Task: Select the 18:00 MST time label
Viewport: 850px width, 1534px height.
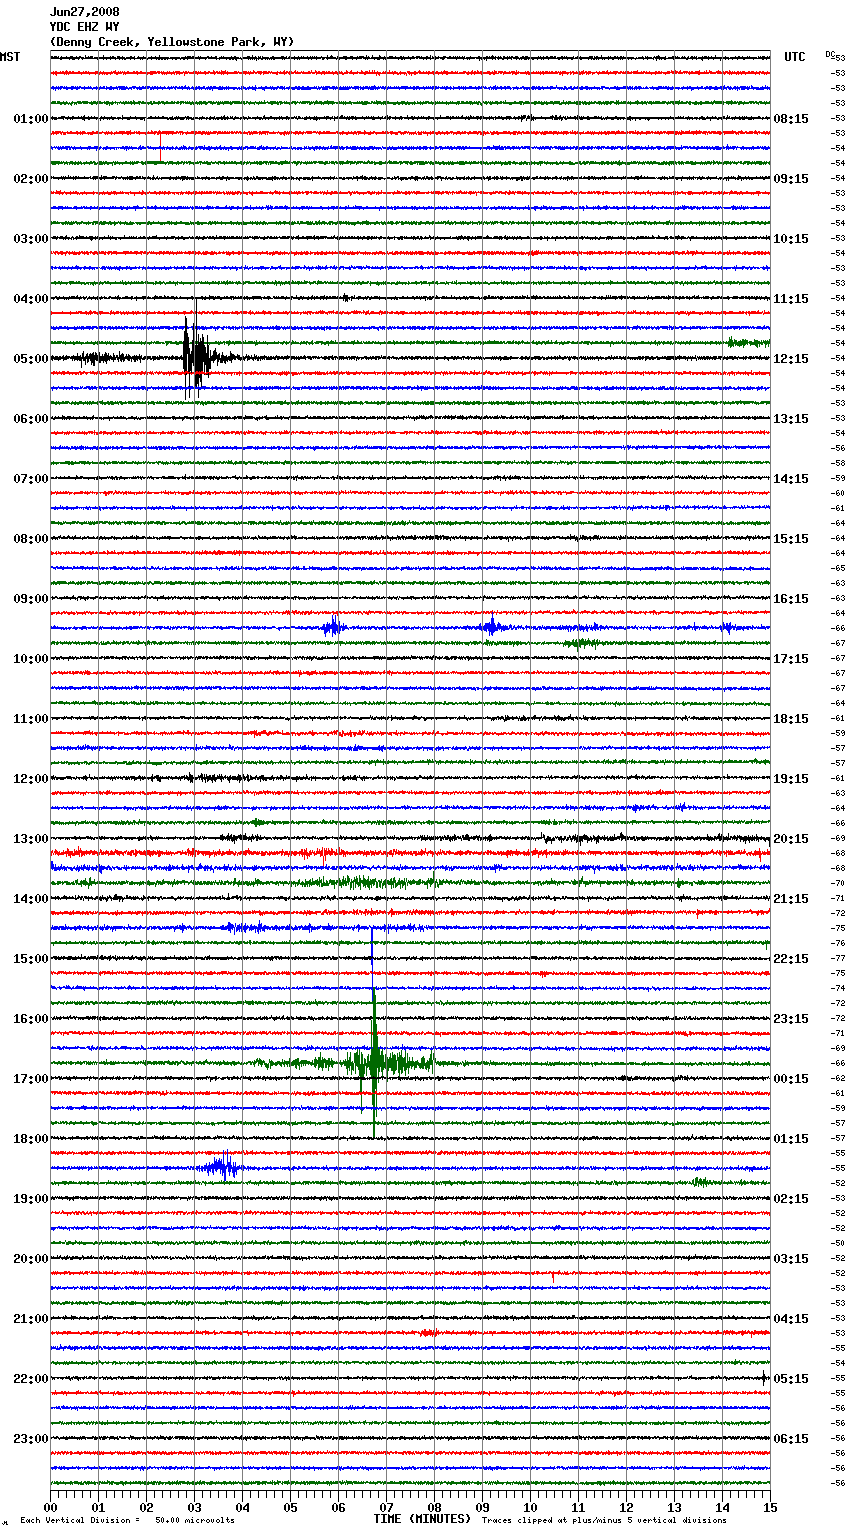Action: click(31, 1139)
